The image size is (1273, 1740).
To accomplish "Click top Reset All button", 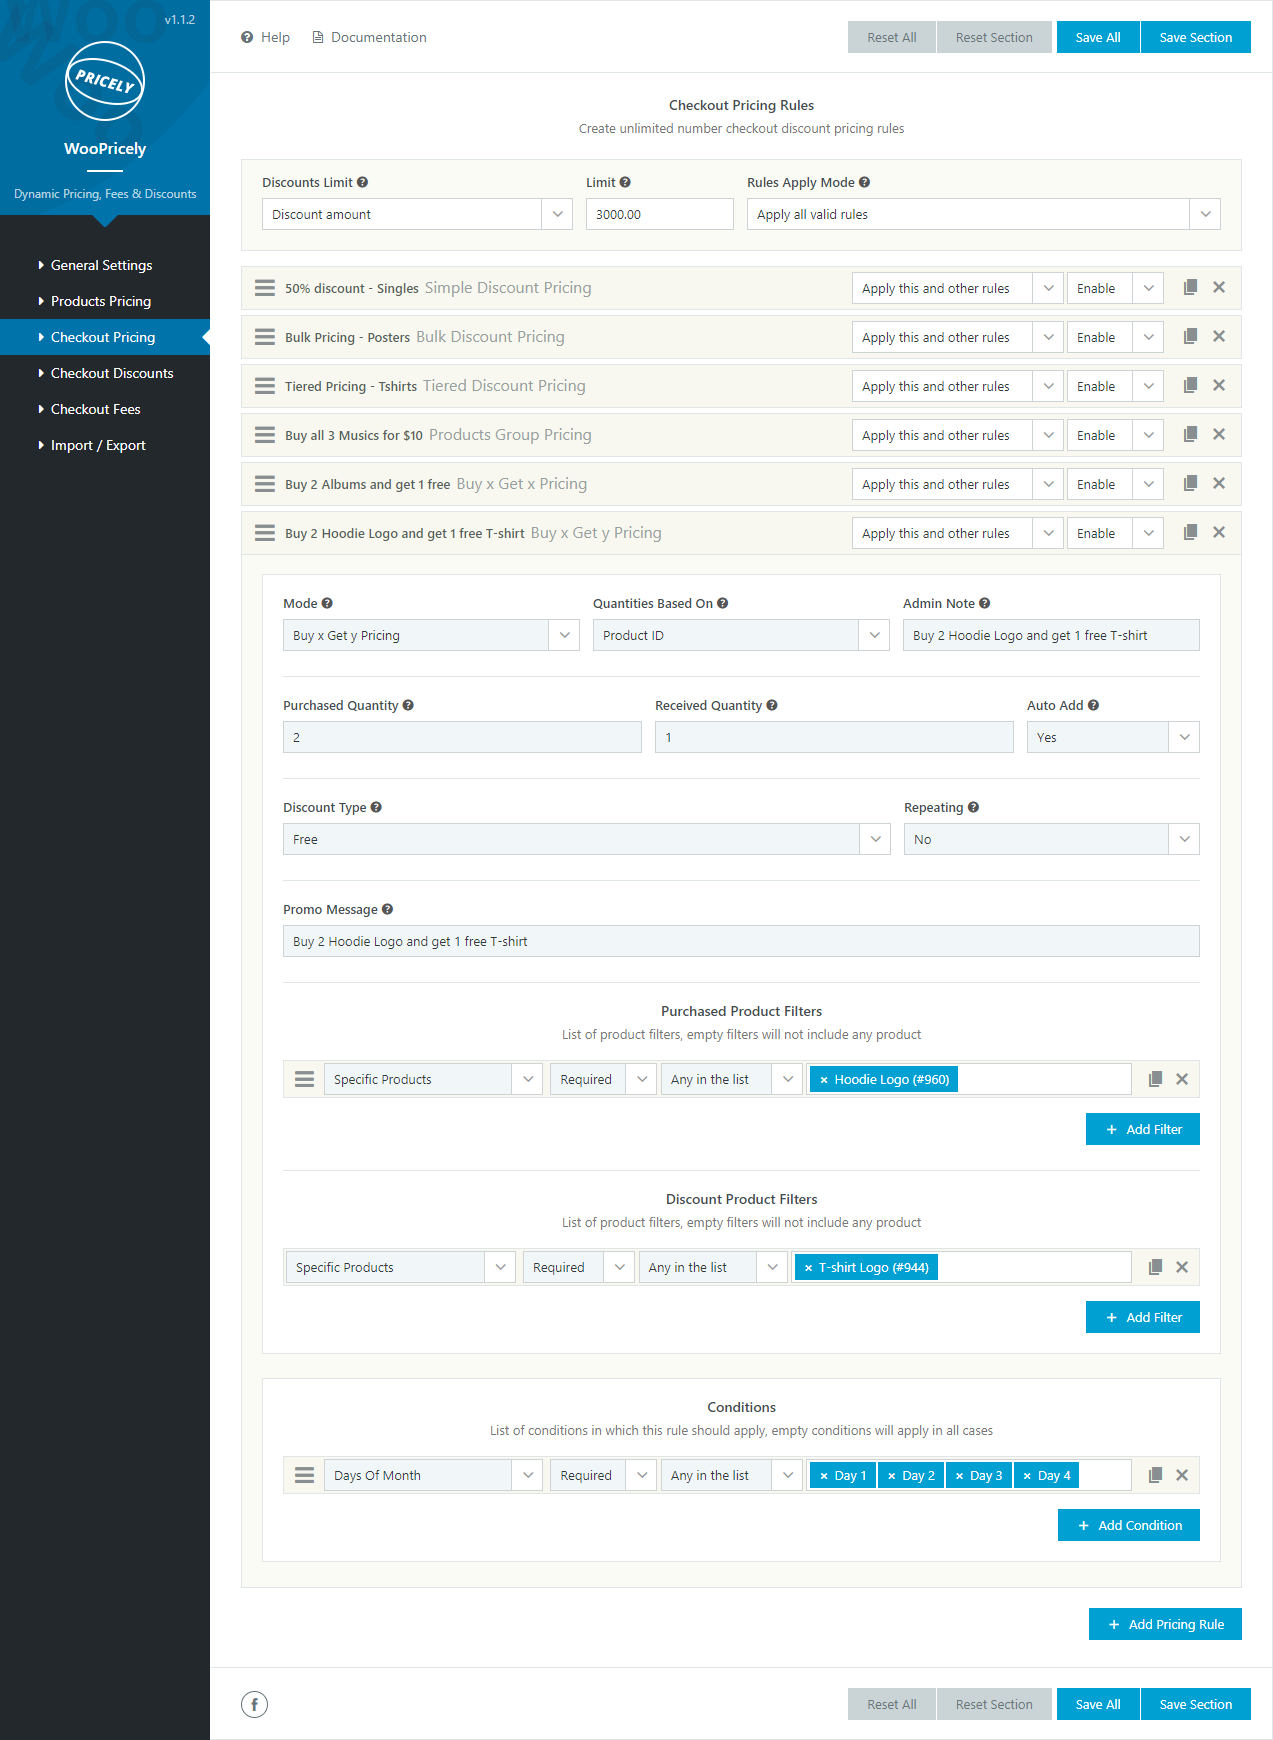I will tap(892, 37).
